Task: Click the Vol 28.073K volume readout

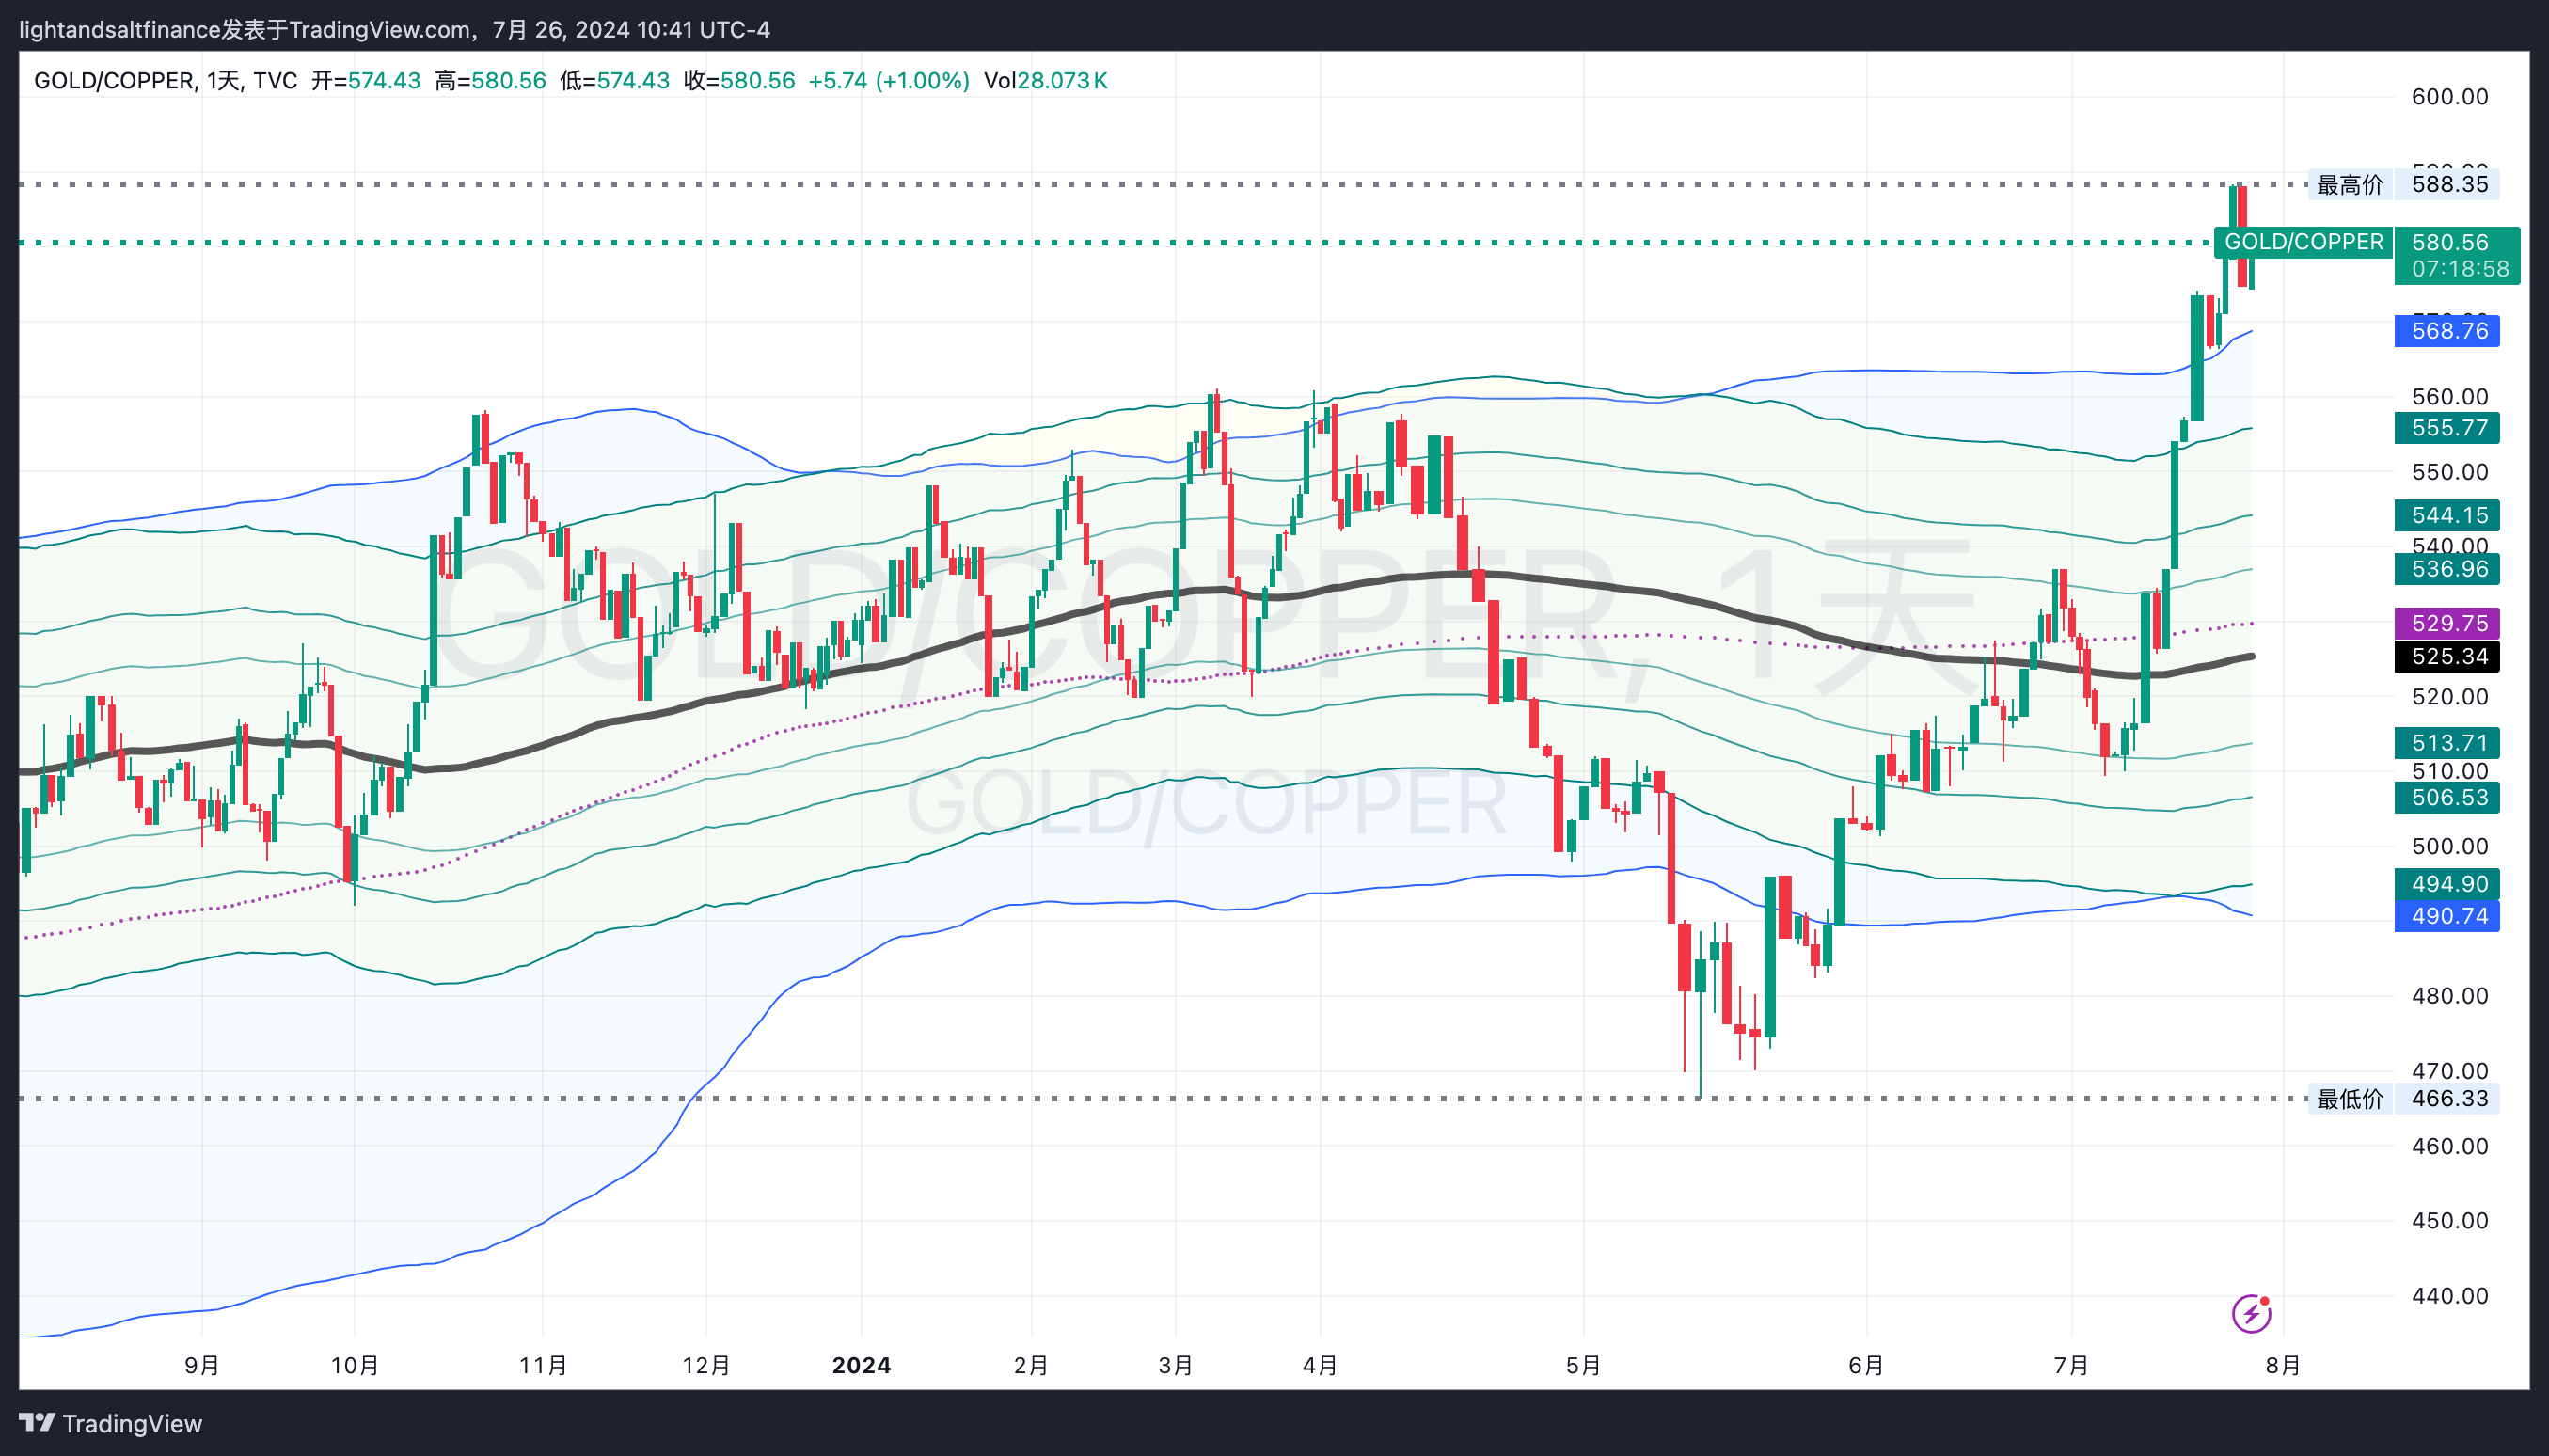Action: click(x=1045, y=81)
